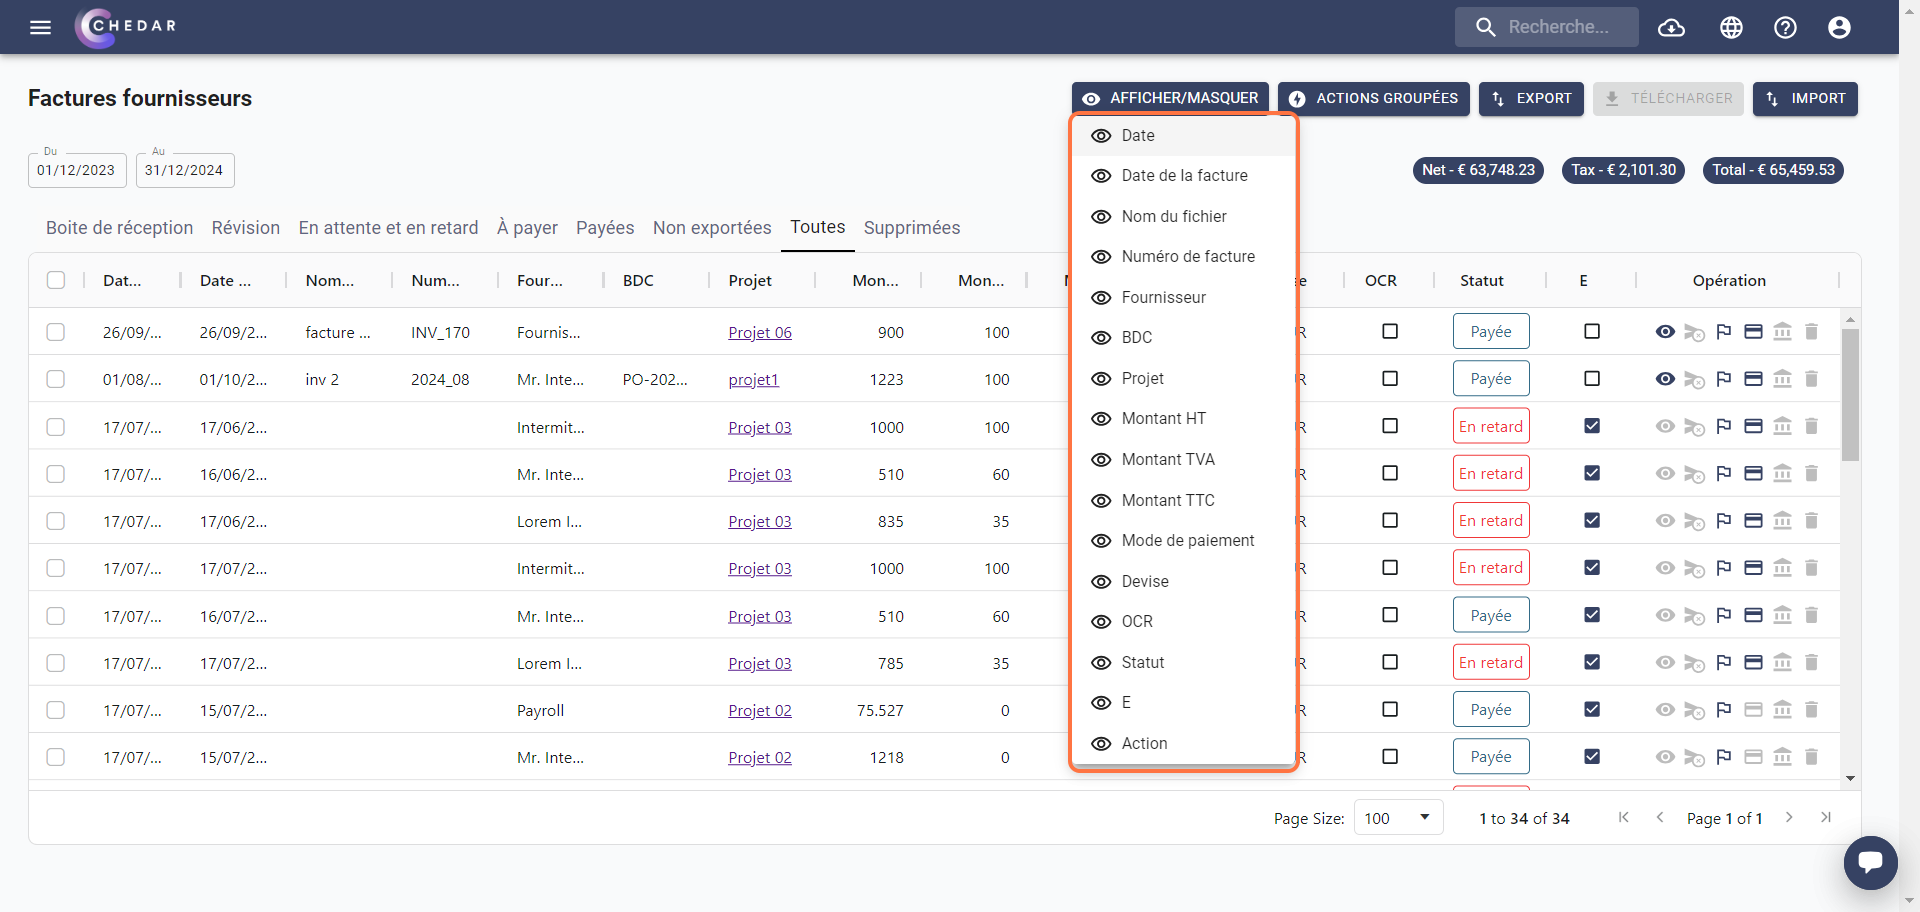
Task: Click cancel-send icon in INV_170 row
Action: click(1694, 332)
